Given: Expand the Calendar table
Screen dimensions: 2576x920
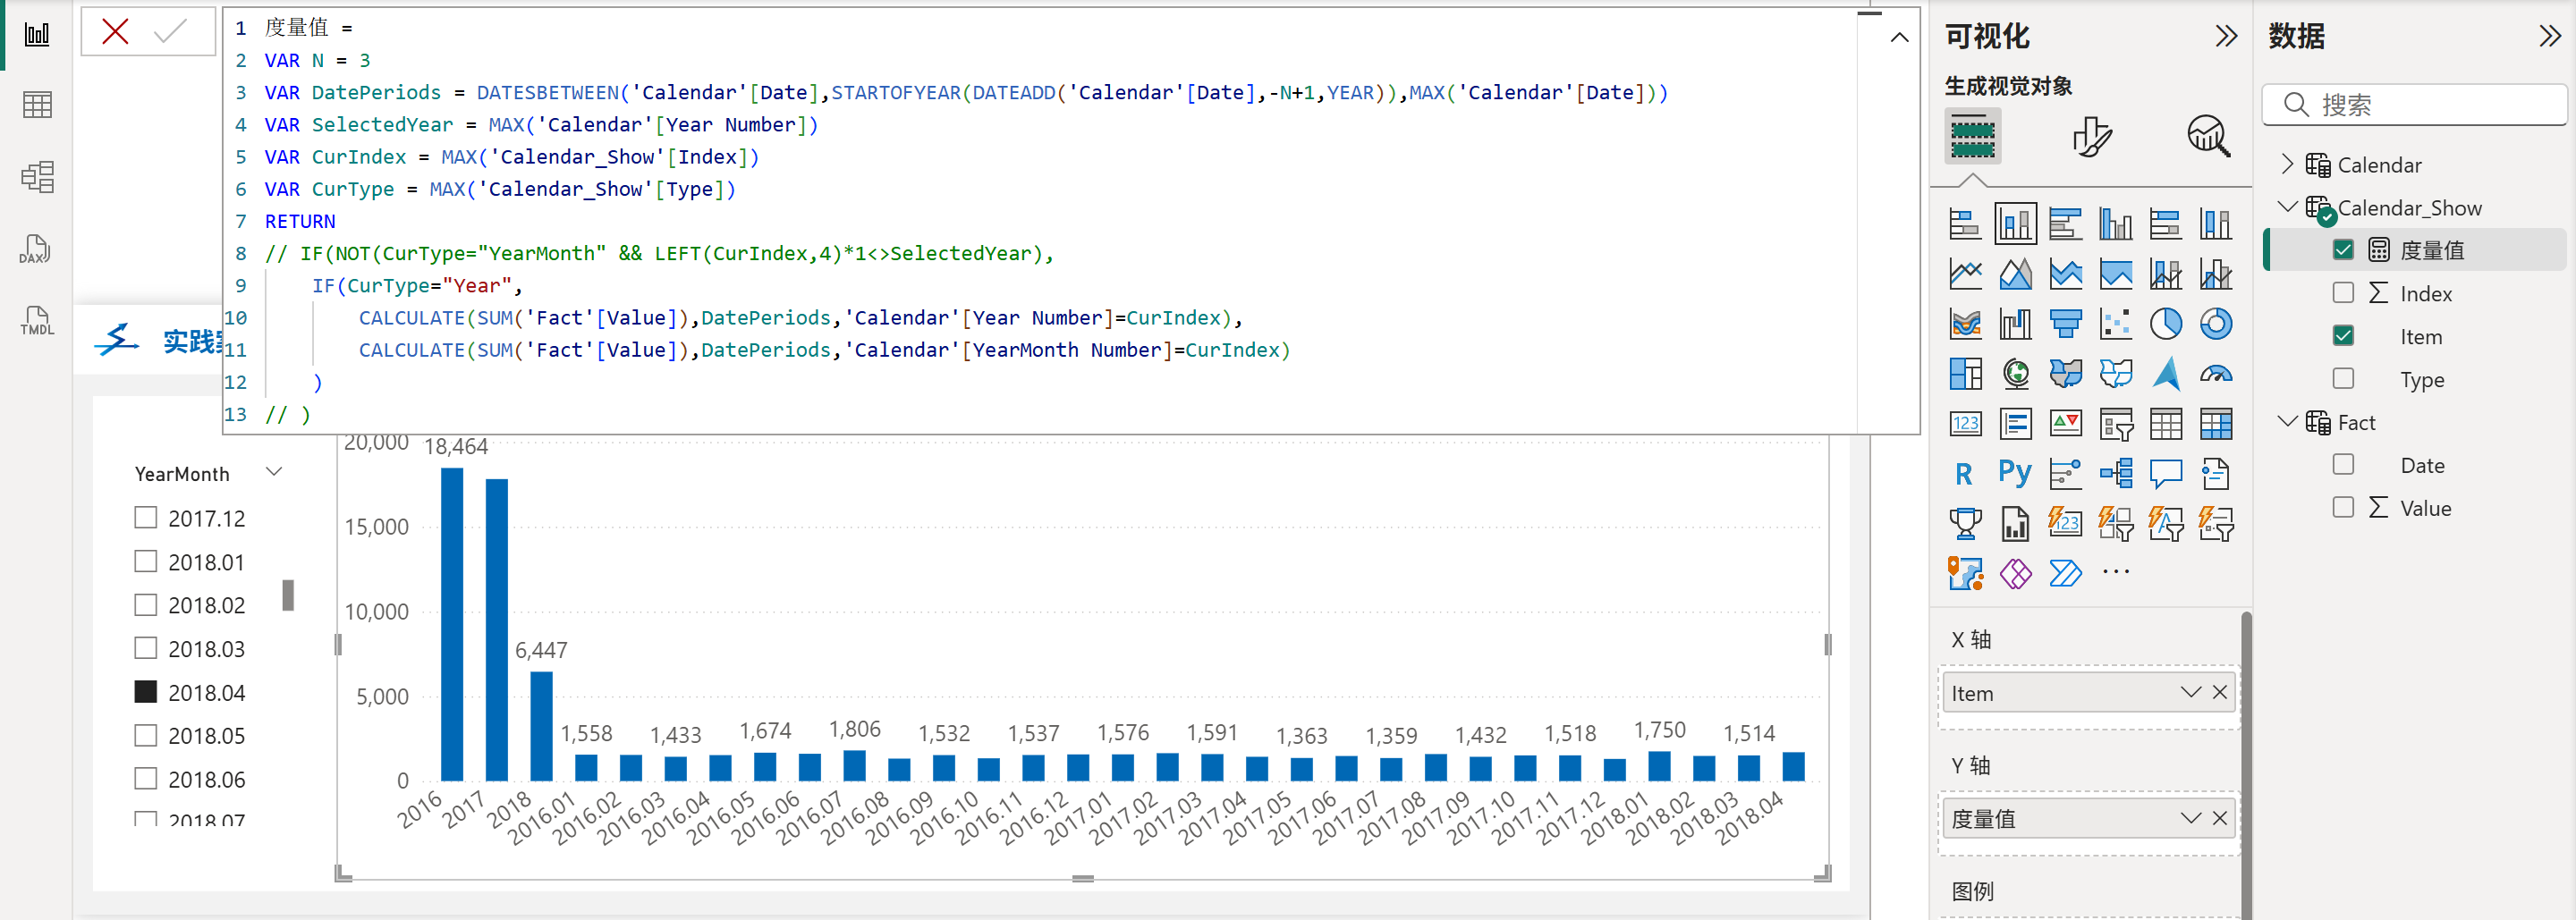Looking at the screenshot, I should click(2287, 164).
